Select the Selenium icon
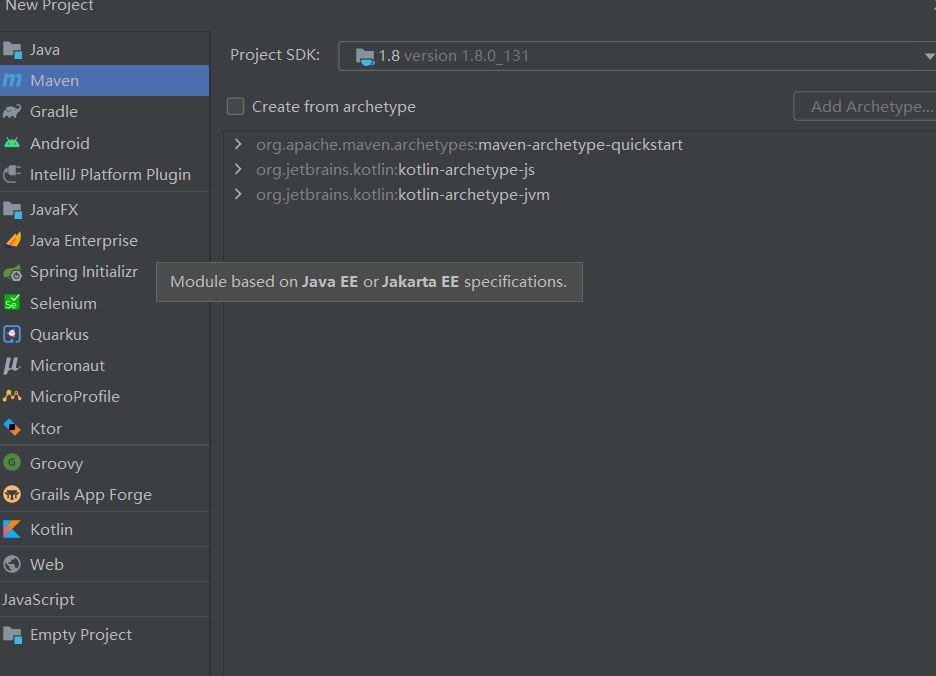The width and height of the screenshot is (936, 676). [x=12, y=303]
